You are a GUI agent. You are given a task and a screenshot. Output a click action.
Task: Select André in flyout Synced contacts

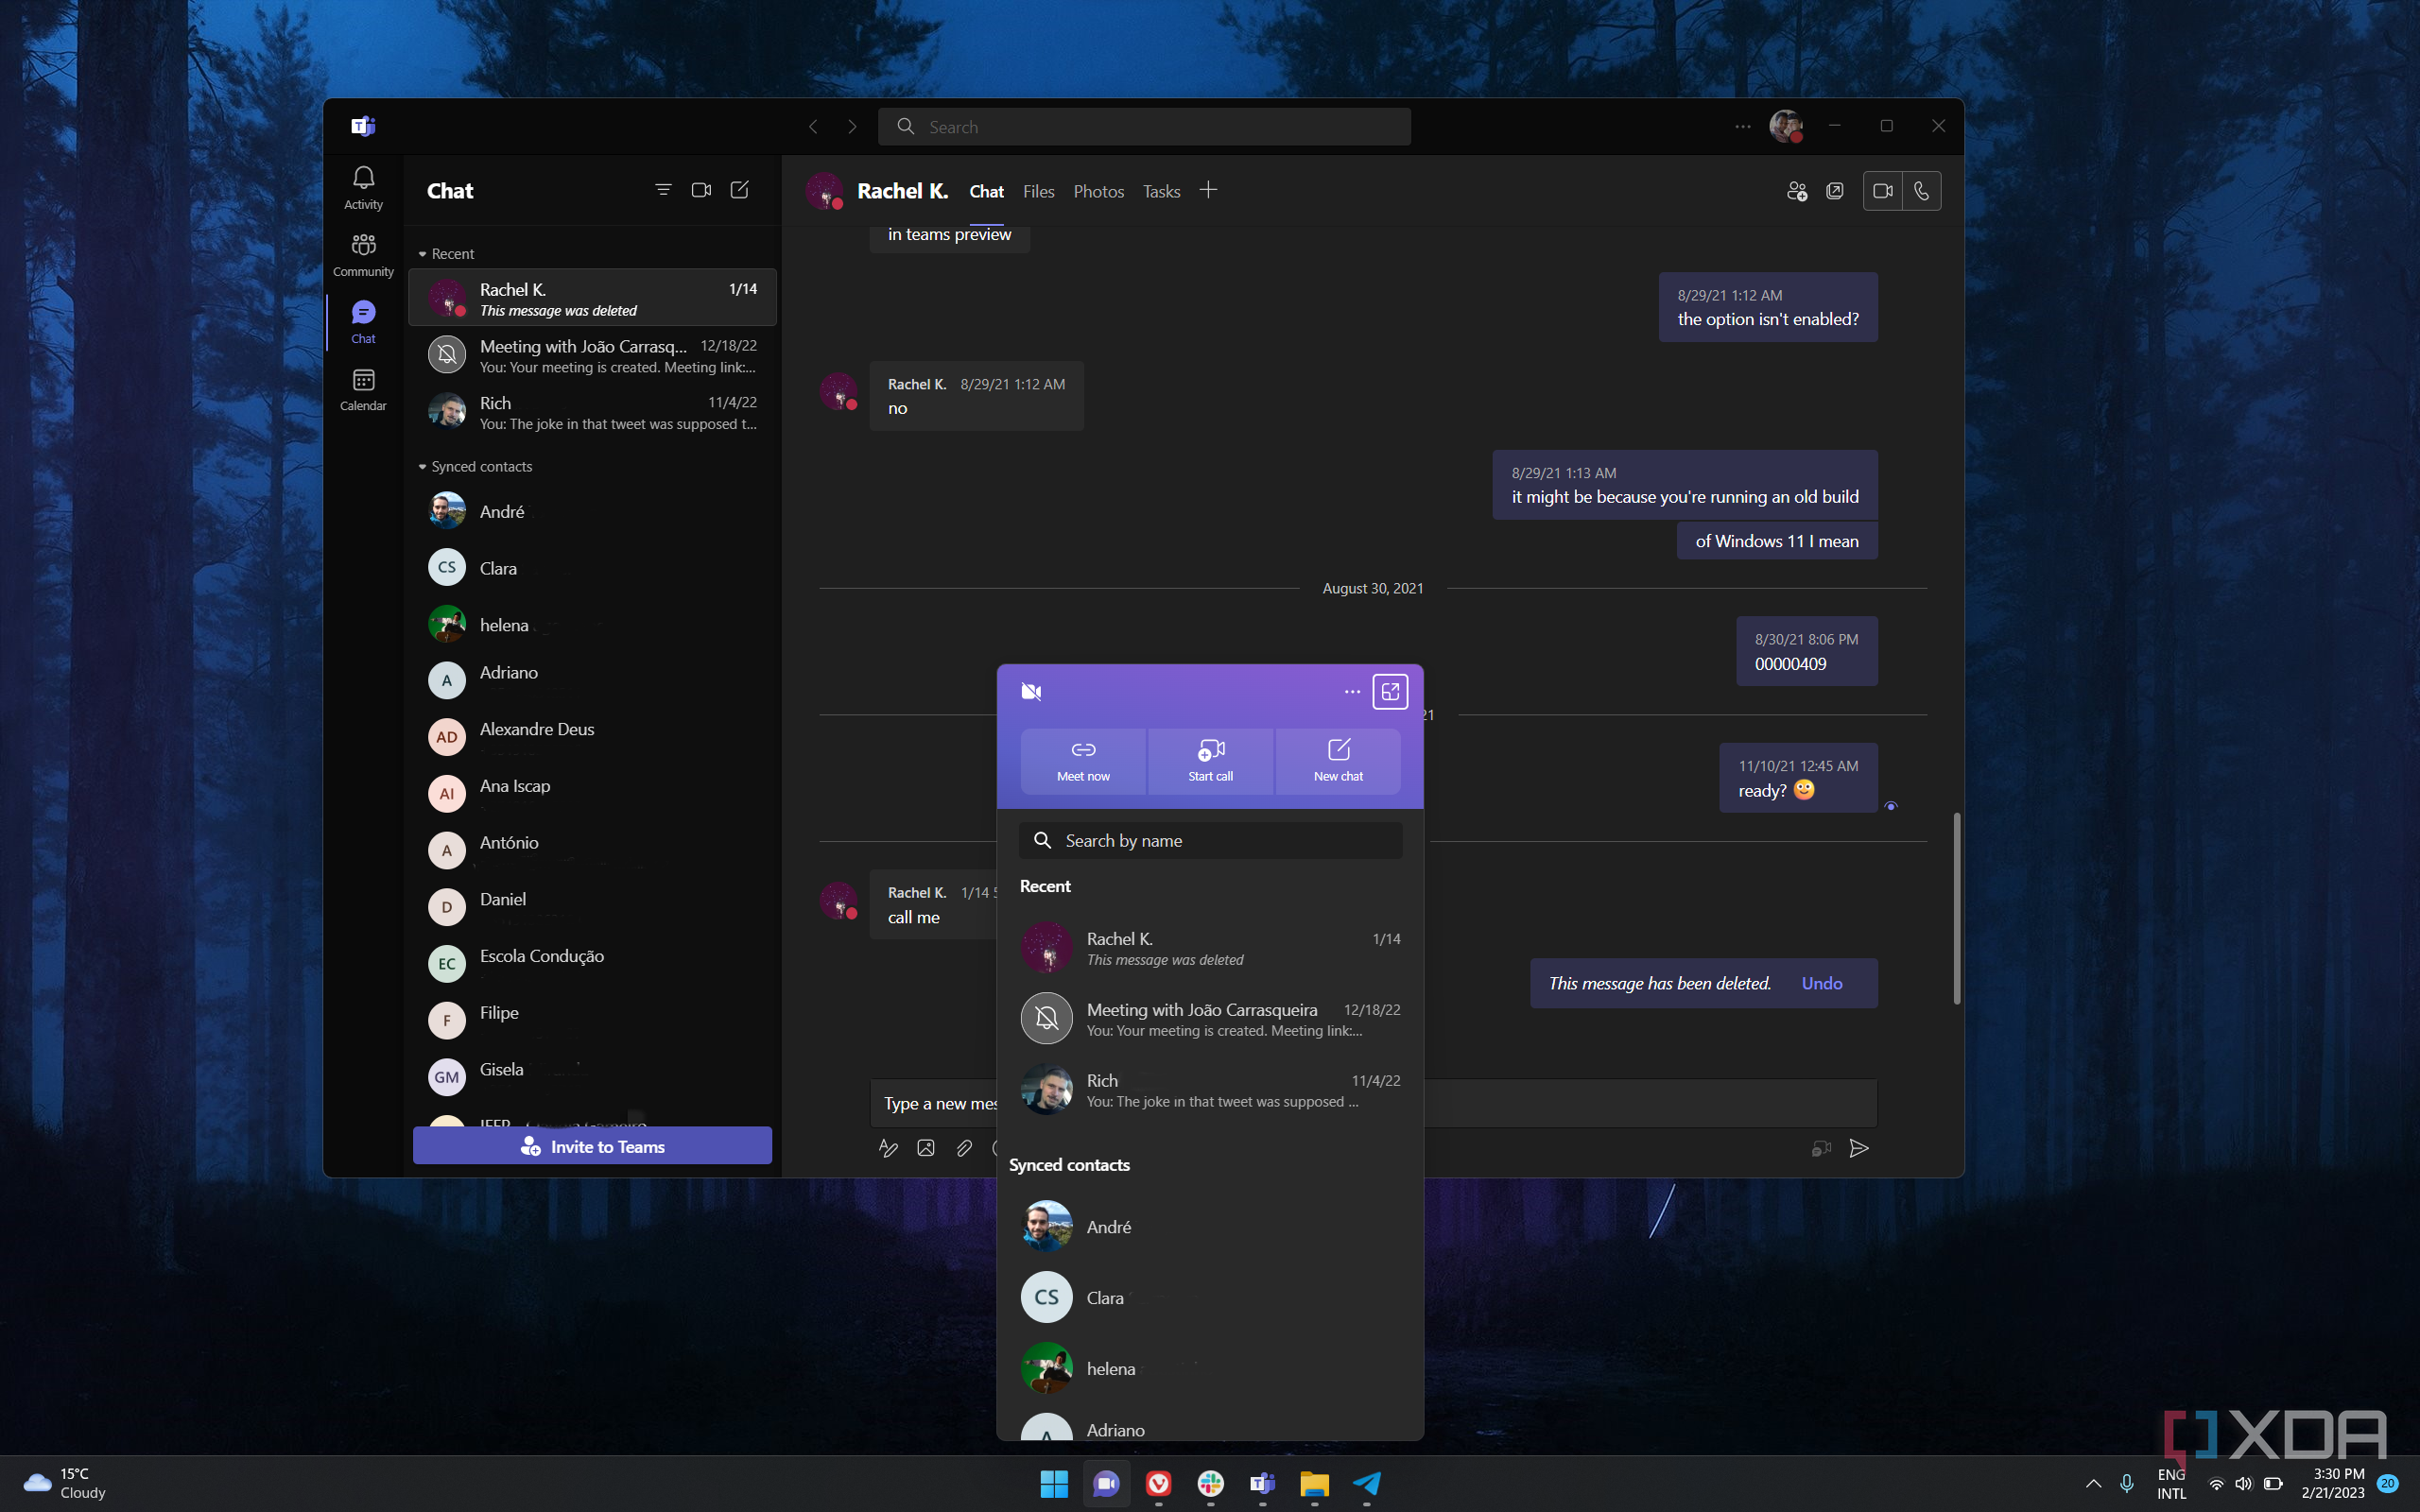pyautogui.click(x=1210, y=1227)
